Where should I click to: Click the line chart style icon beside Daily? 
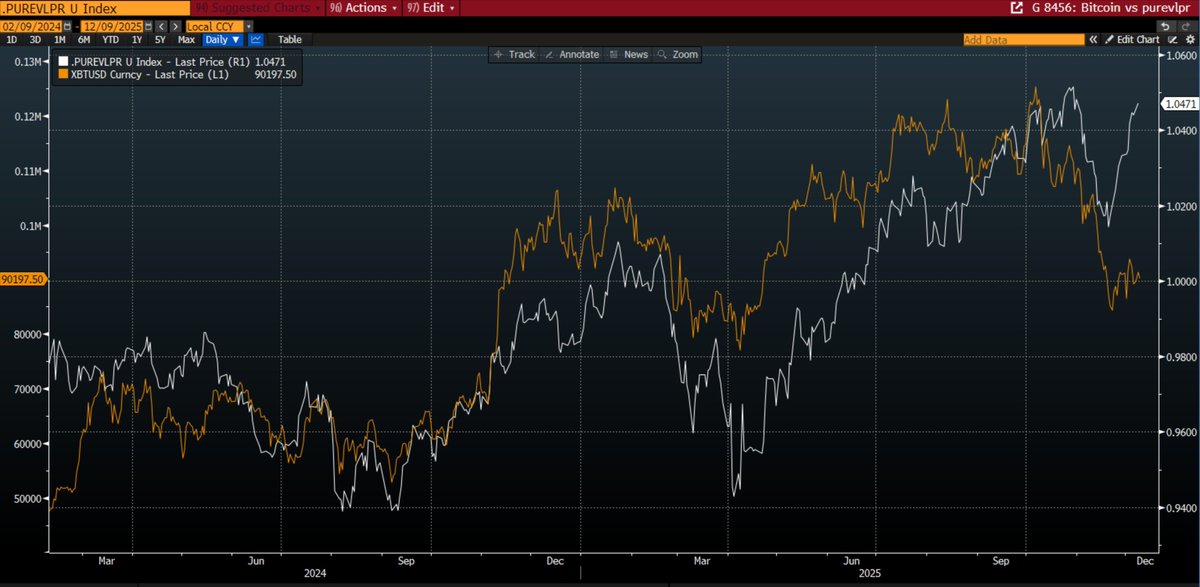tap(256, 39)
